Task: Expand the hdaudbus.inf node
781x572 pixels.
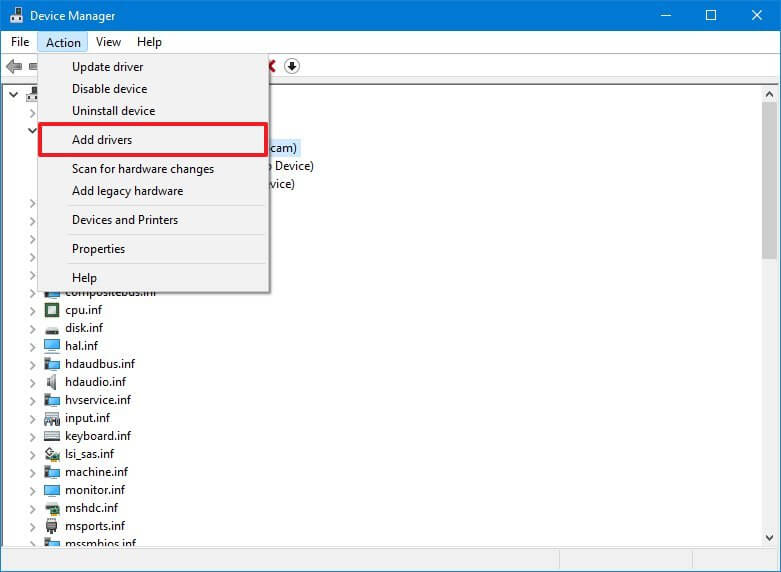Action: (32, 364)
